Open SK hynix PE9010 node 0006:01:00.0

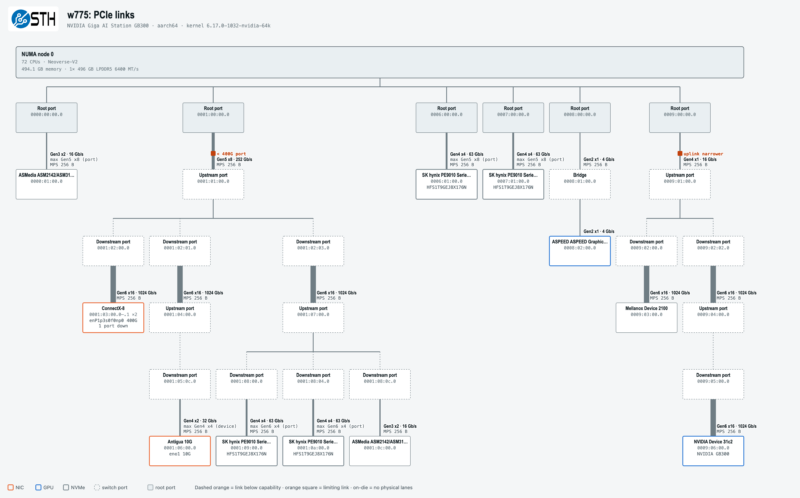pyautogui.click(x=446, y=184)
